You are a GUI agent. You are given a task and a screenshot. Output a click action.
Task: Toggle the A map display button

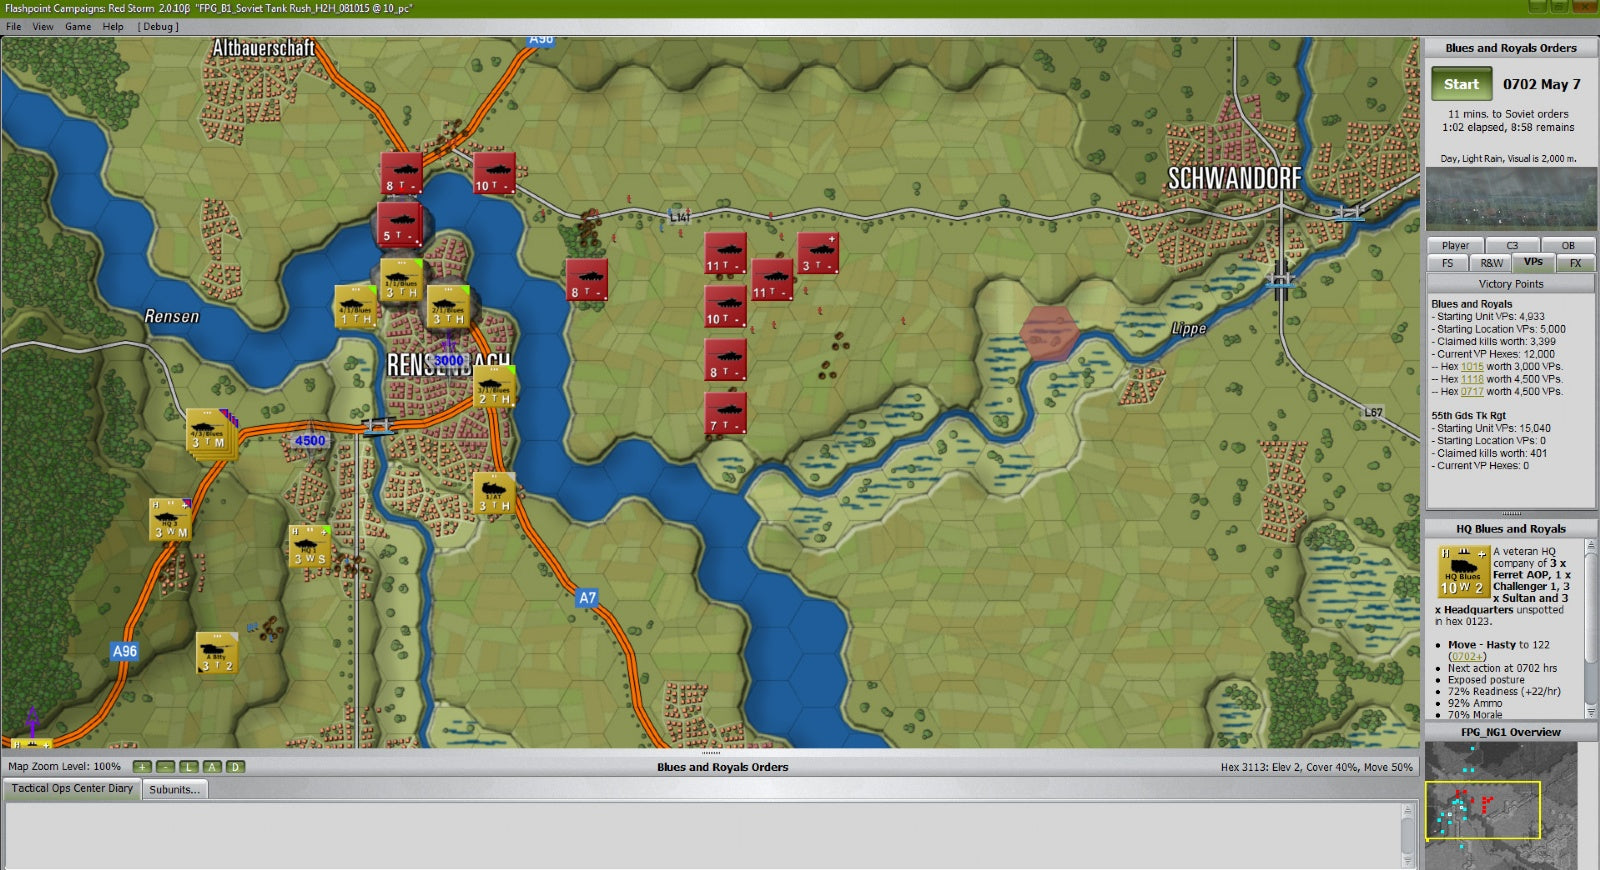click(212, 767)
